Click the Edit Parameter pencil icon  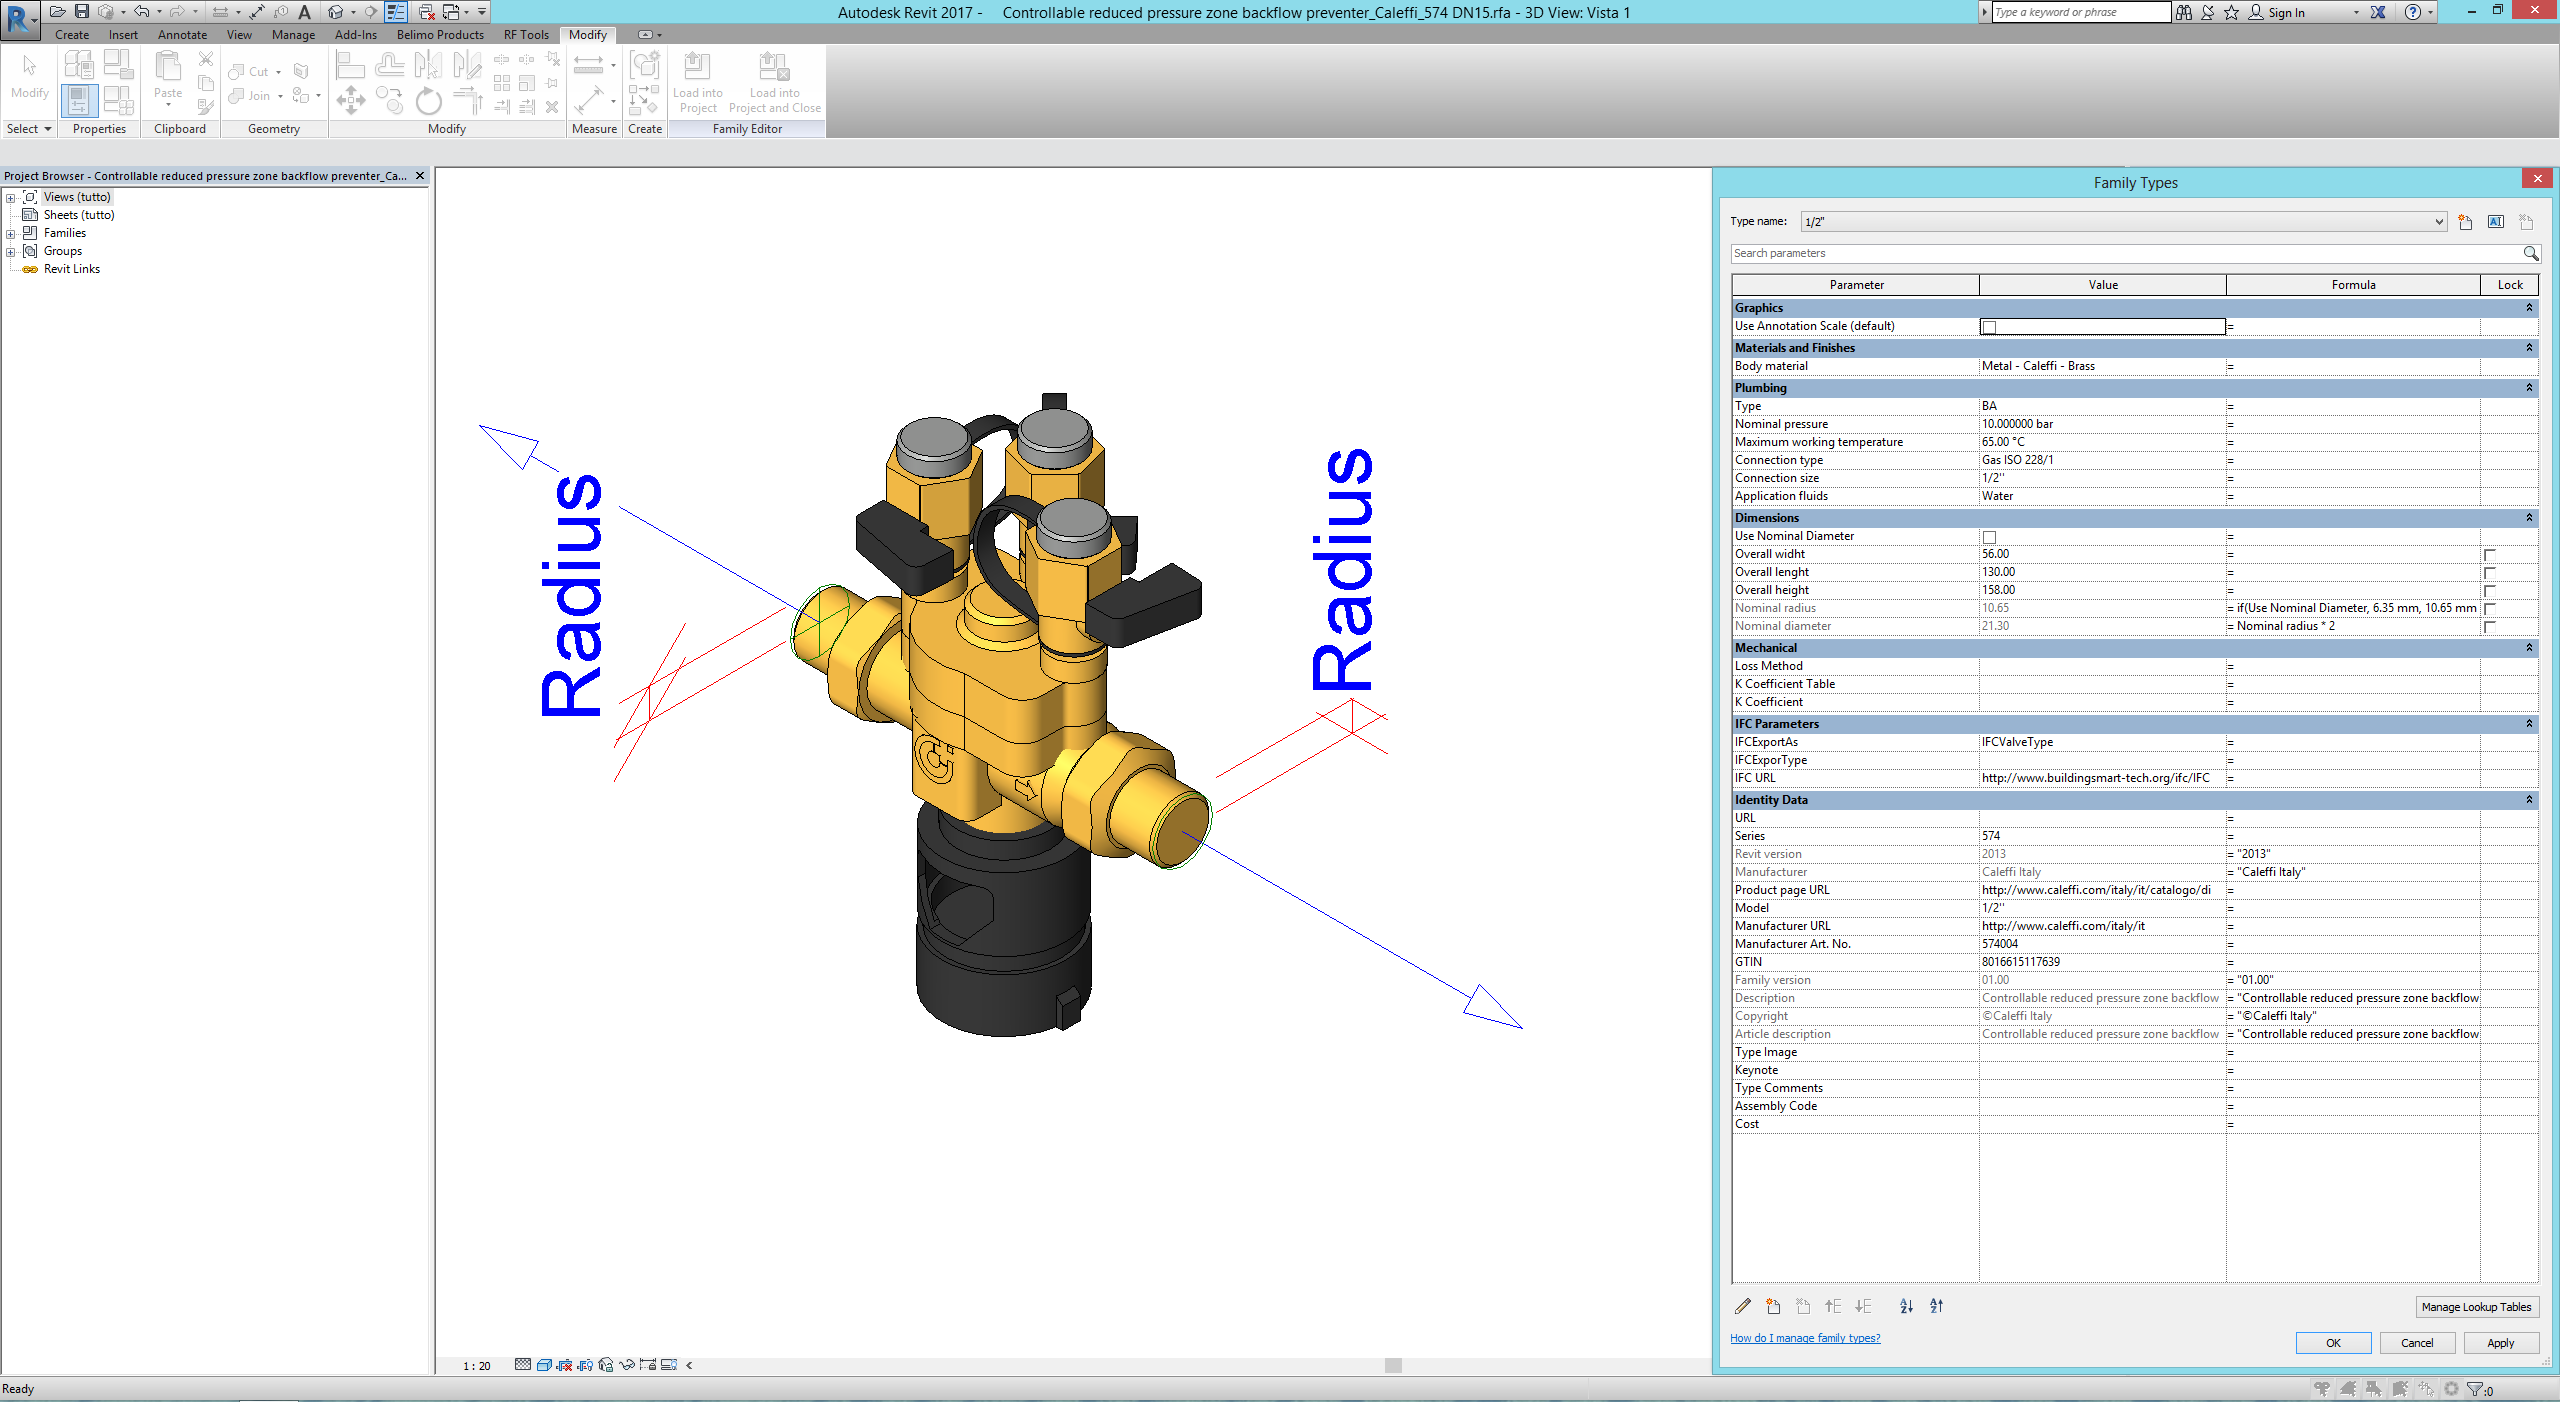pos(1743,1306)
